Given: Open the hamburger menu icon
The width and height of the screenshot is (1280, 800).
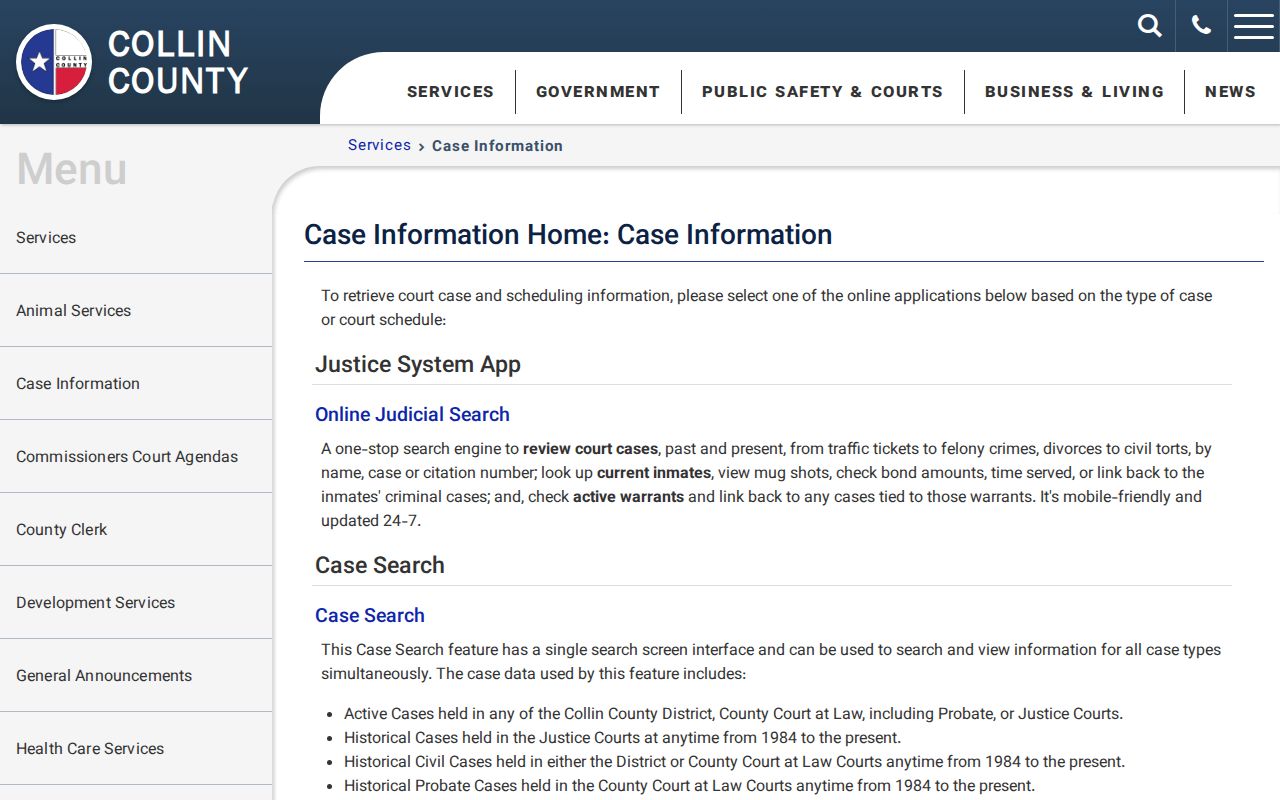Looking at the screenshot, I should pyautogui.click(x=1254, y=26).
